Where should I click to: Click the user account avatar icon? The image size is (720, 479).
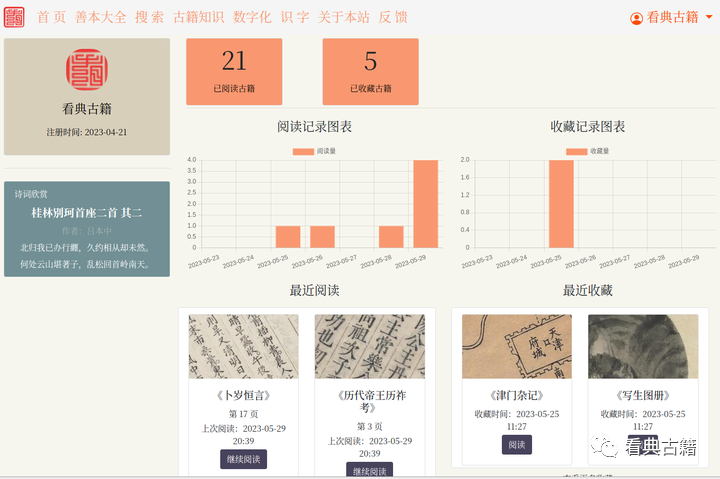click(636, 18)
